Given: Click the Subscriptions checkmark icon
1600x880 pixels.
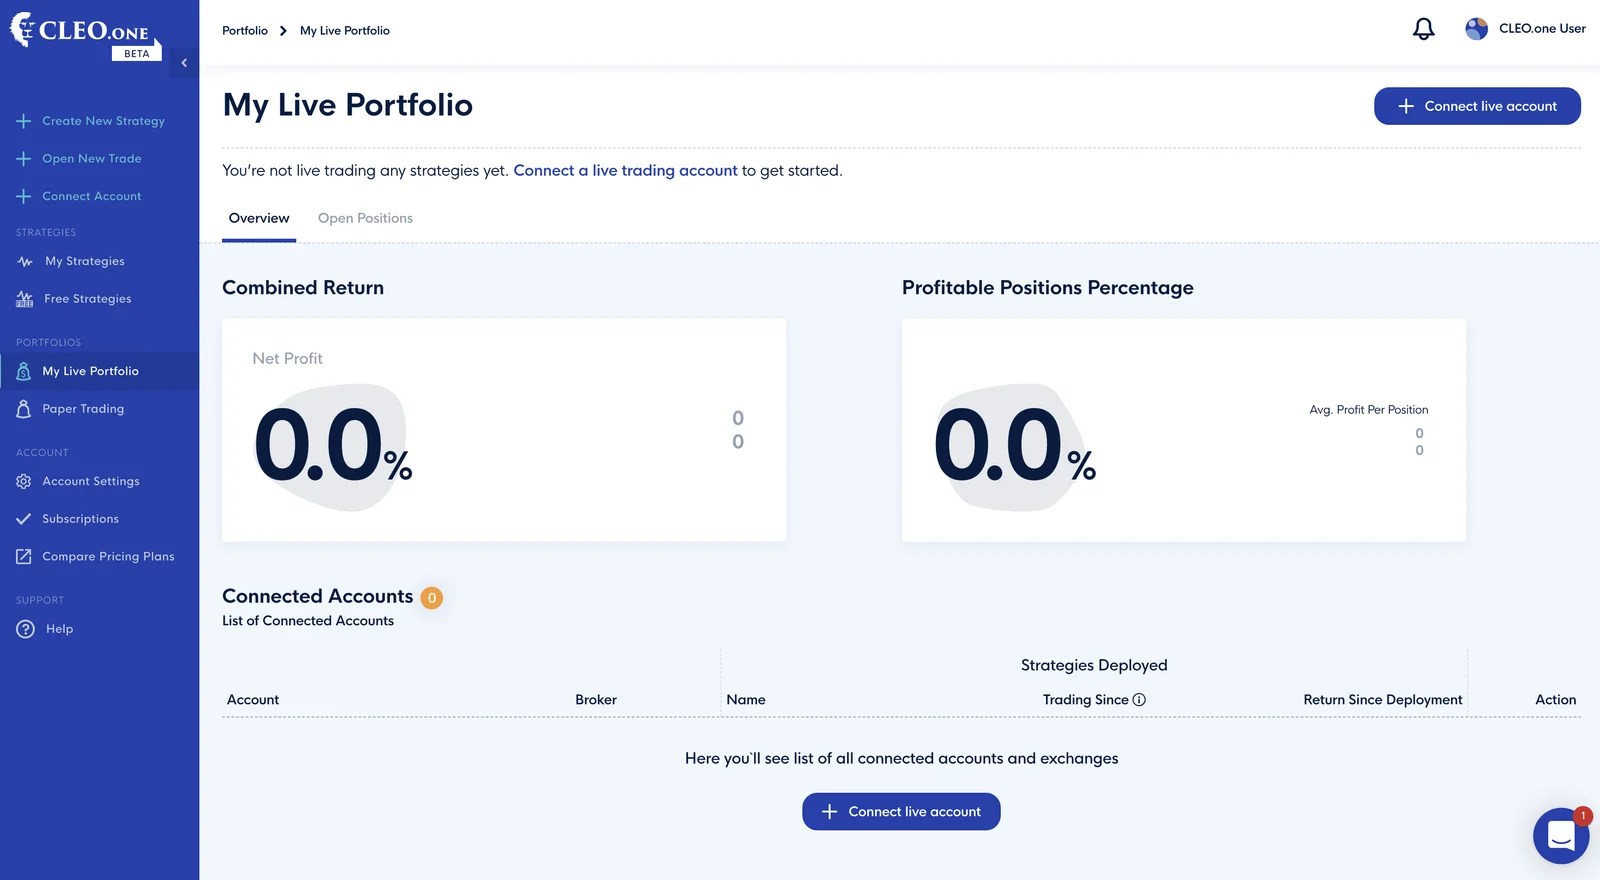Looking at the screenshot, I should (x=23, y=518).
